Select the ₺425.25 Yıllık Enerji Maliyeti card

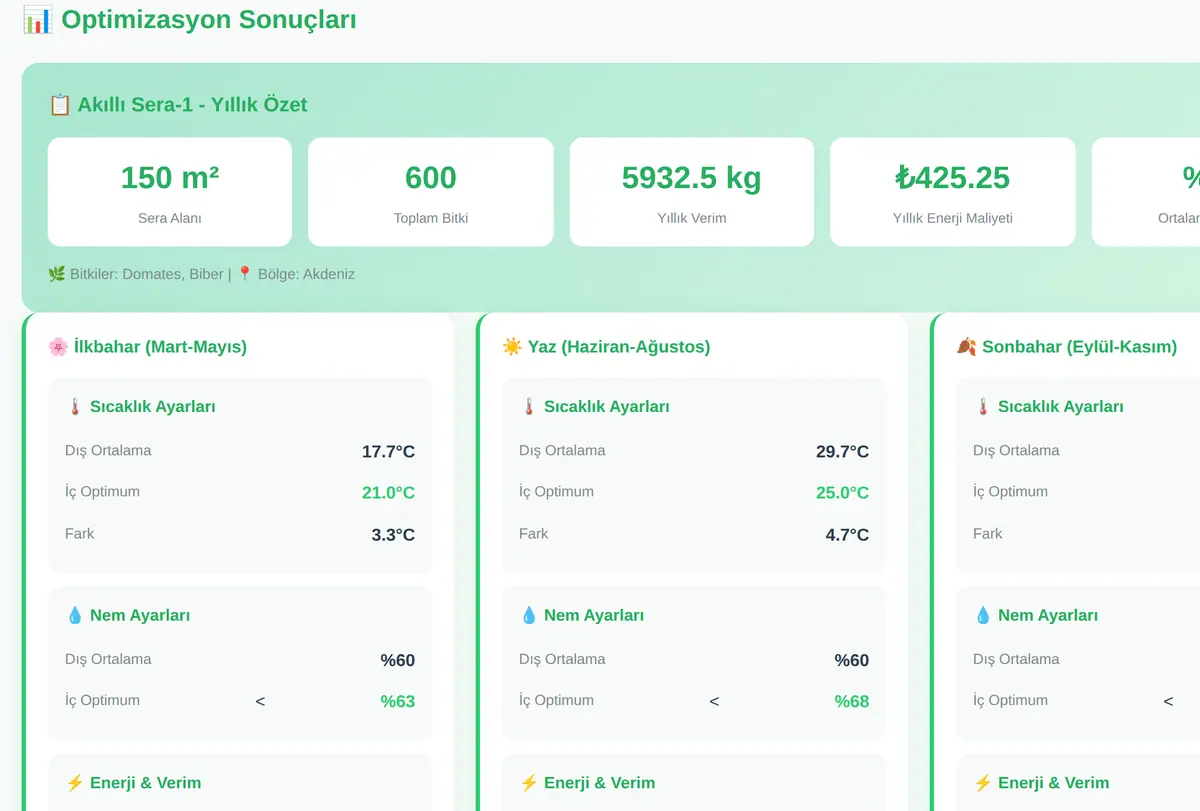tap(953, 192)
